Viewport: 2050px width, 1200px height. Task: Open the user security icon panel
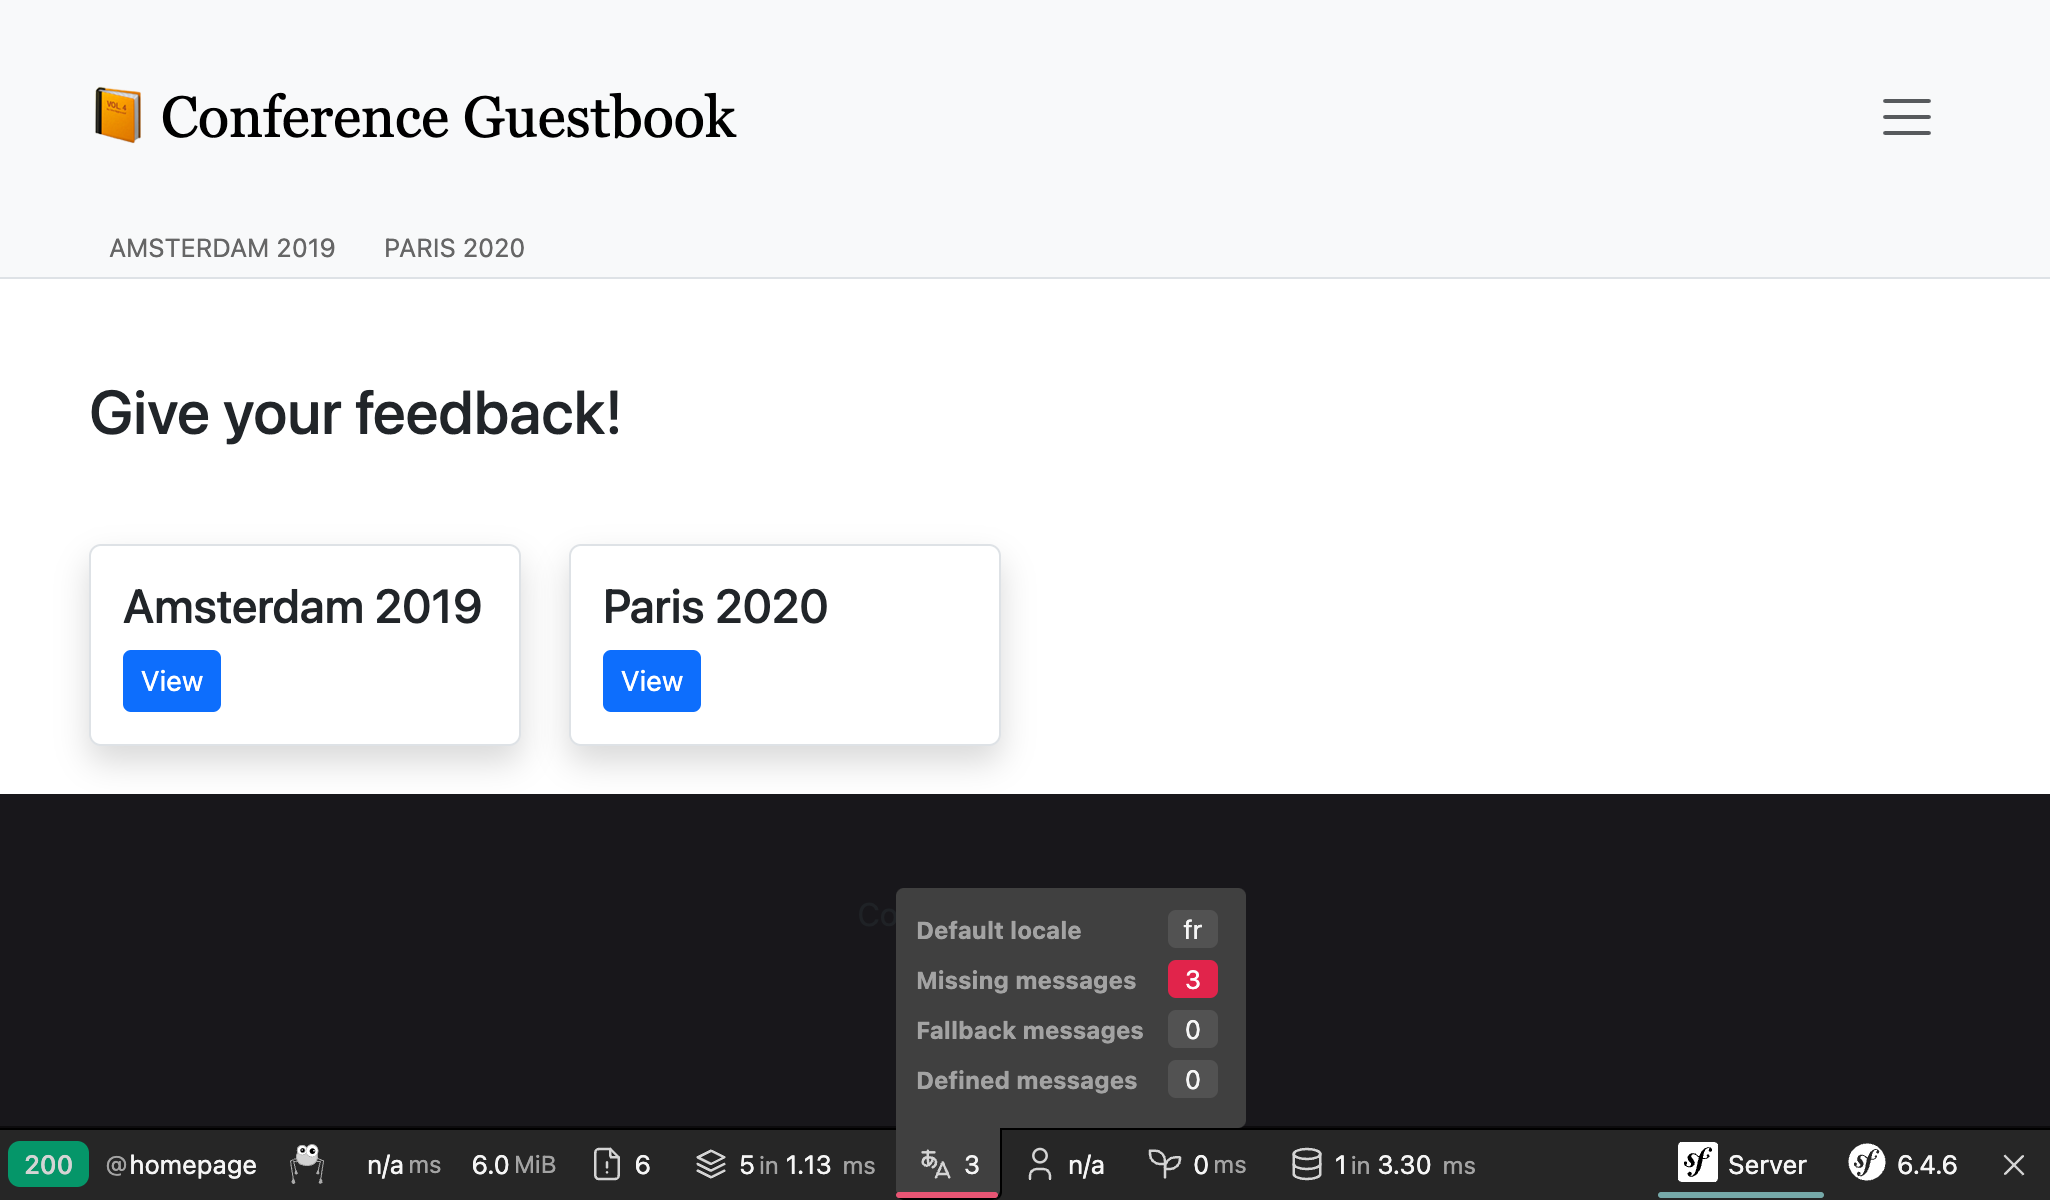1040,1164
